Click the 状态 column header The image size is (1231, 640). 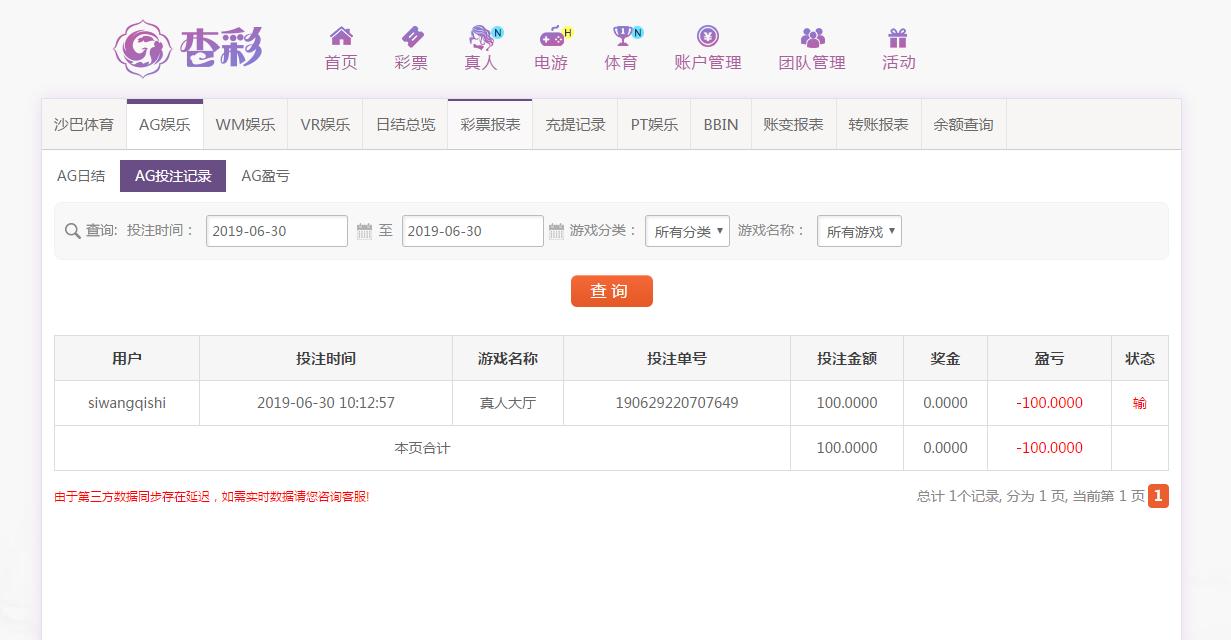click(1140, 358)
